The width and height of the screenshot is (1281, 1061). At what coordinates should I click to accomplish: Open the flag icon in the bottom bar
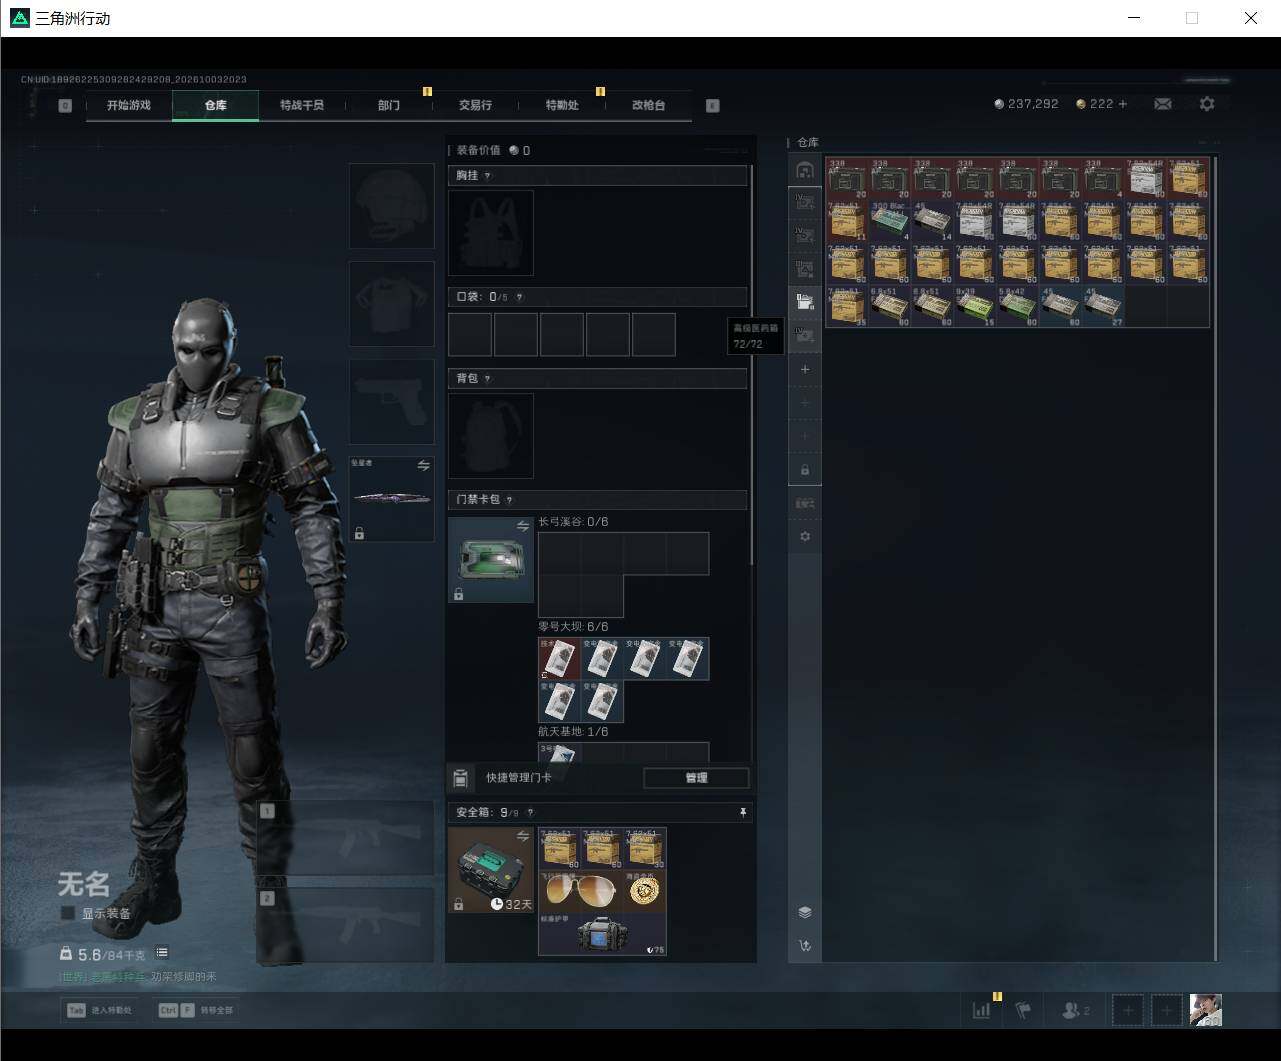pyautogui.click(x=1023, y=1010)
